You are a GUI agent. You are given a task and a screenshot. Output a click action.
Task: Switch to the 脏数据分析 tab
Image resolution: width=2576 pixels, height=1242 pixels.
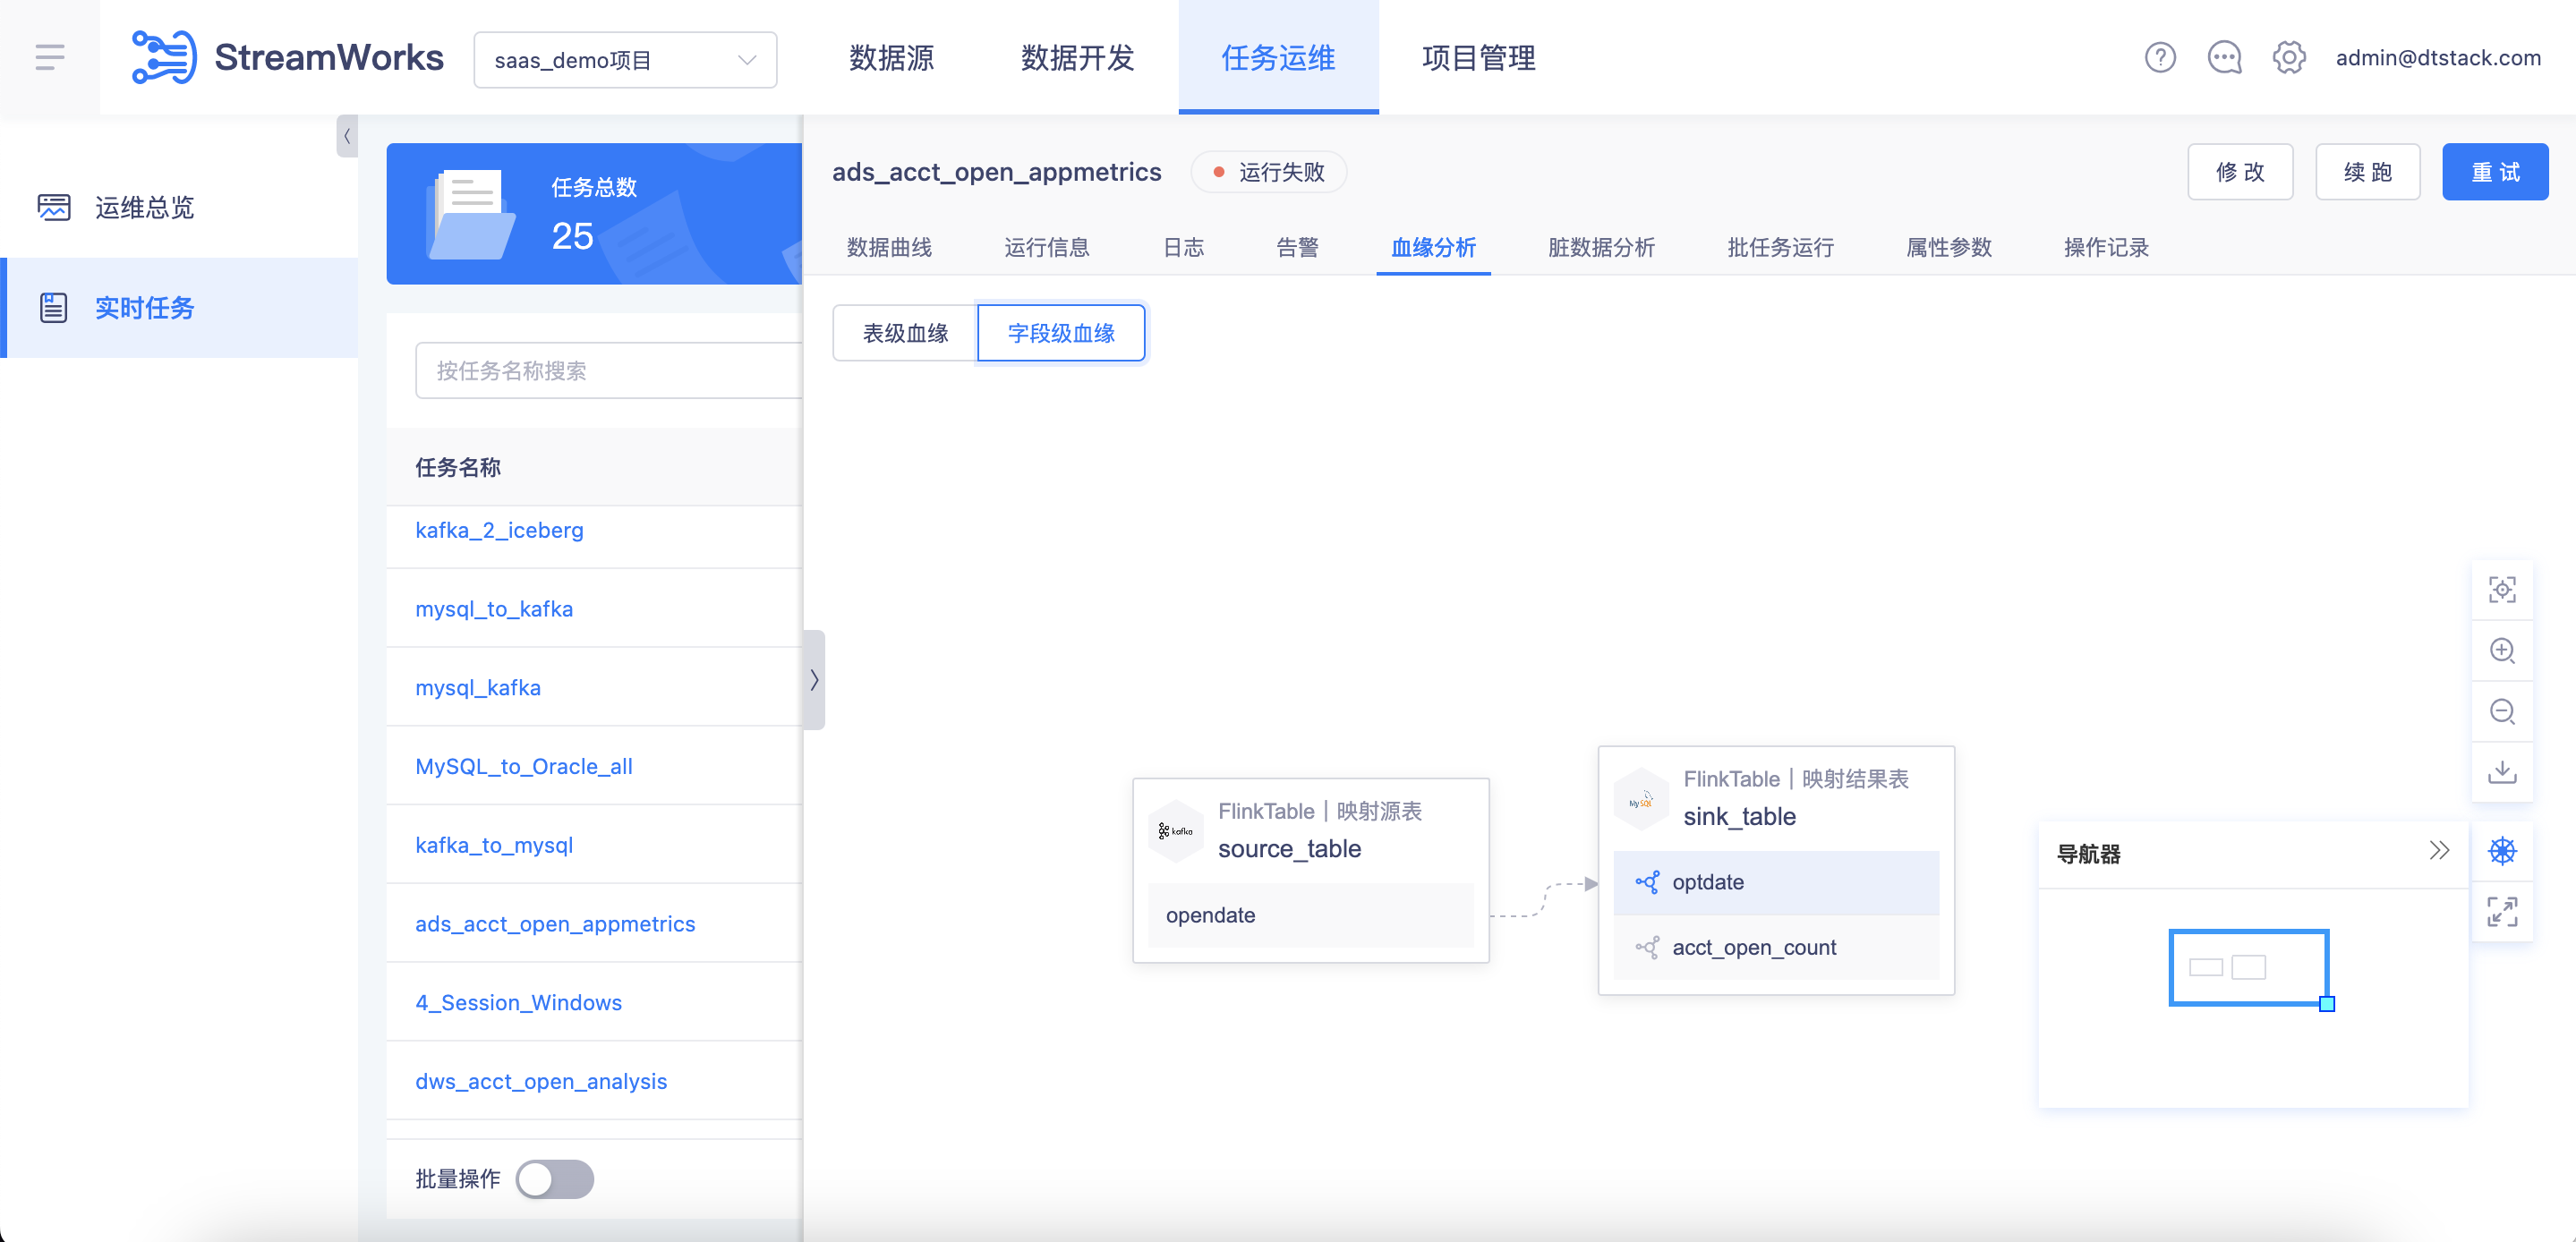point(1601,247)
